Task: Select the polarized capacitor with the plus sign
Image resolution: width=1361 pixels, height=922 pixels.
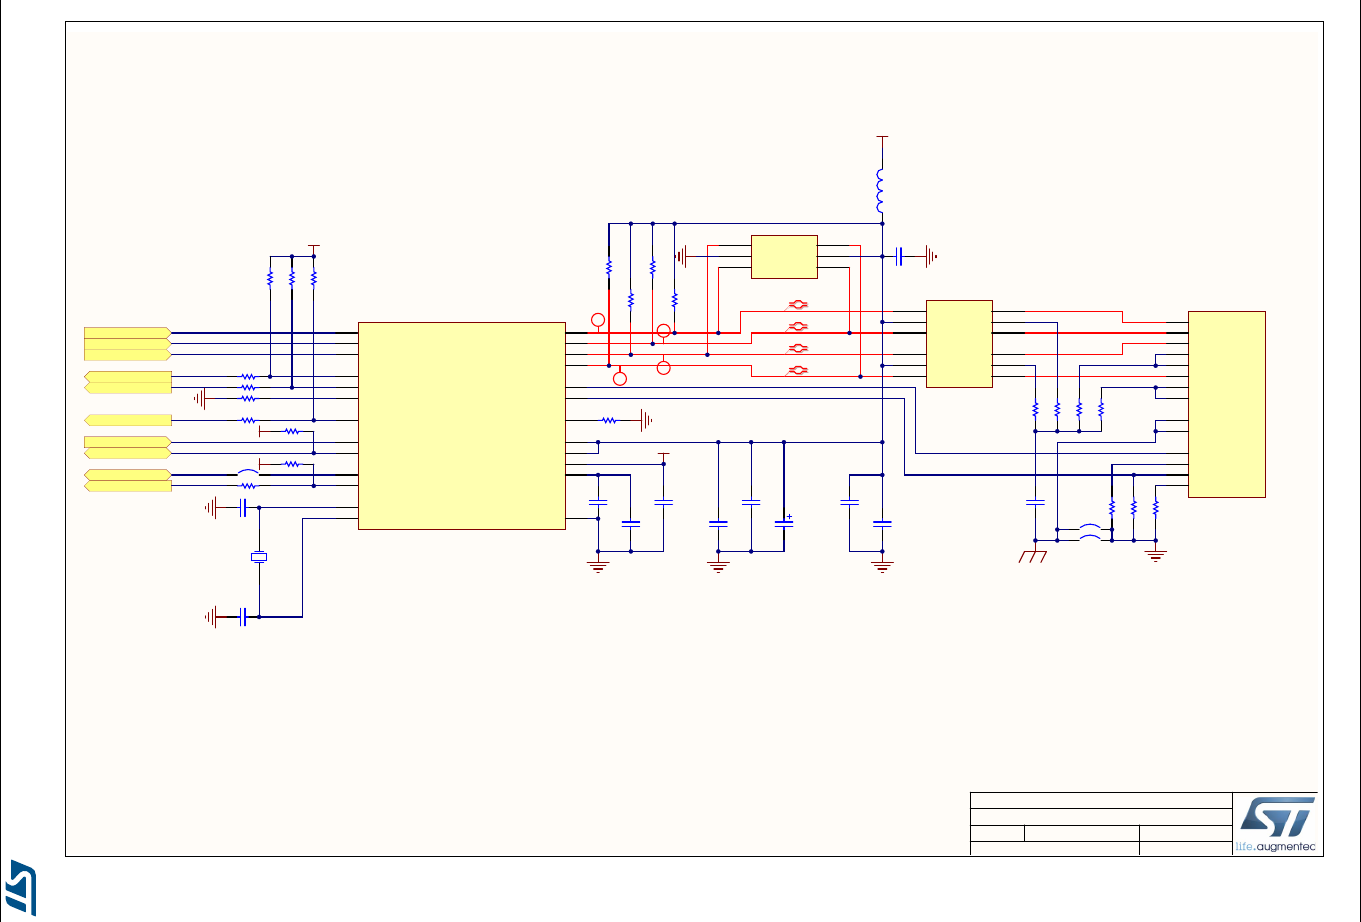Action: [x=784, y=524]
